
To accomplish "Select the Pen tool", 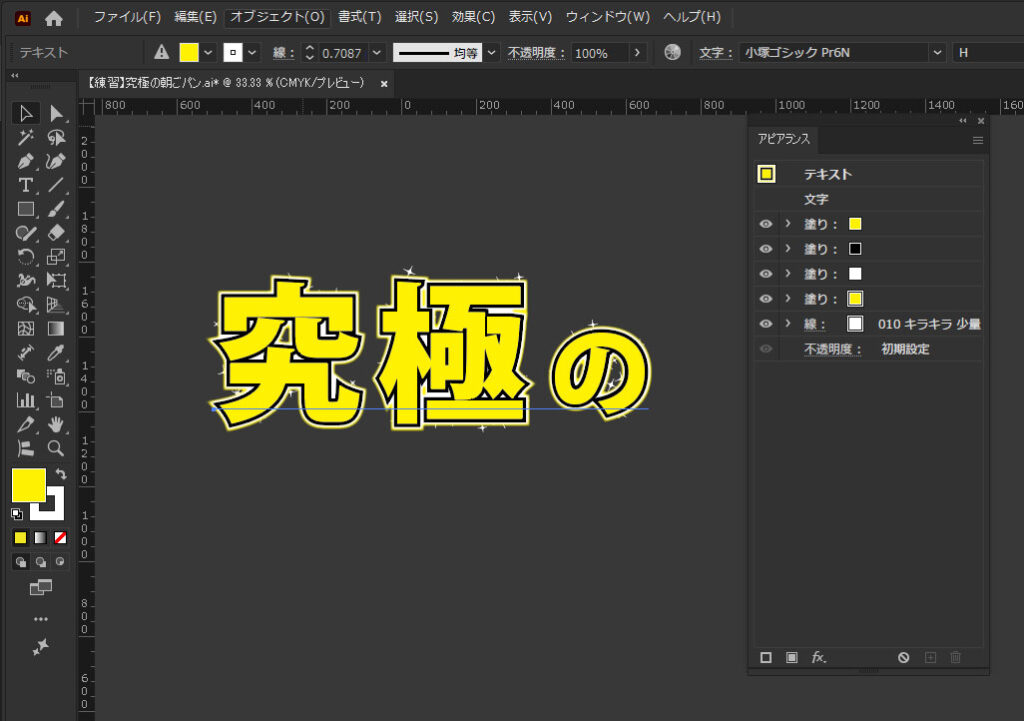I will tap(26, 161).
